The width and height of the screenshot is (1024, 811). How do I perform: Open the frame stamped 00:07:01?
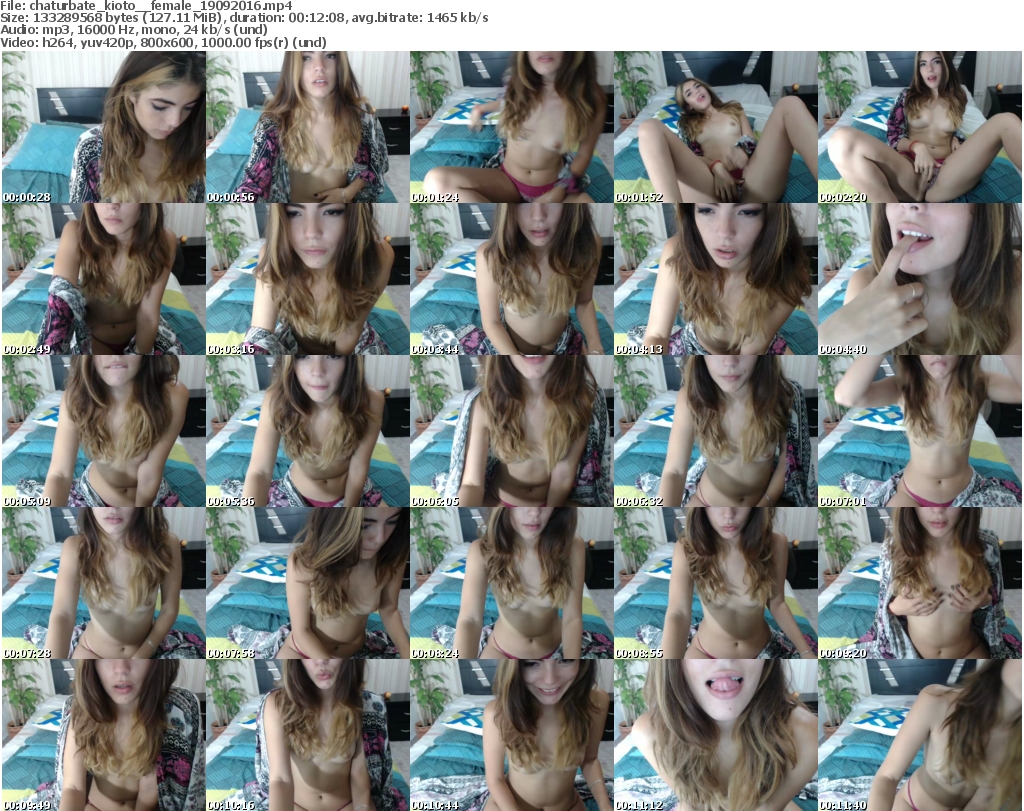pos(920,432)
